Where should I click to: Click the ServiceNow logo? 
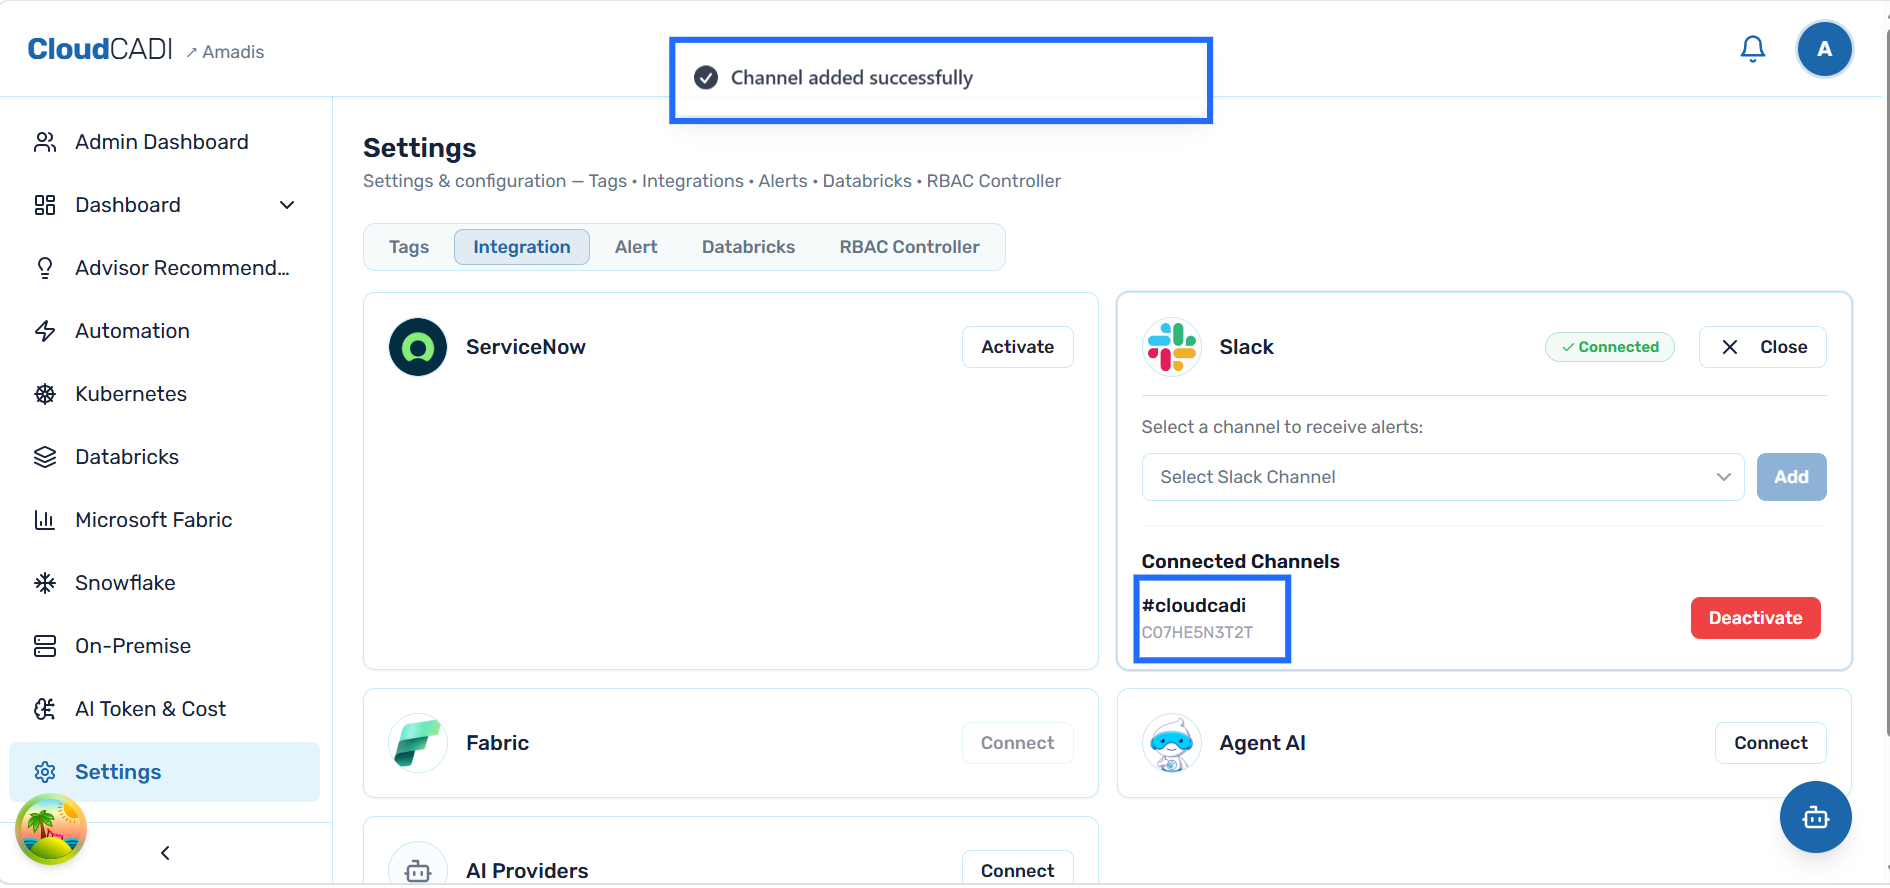tap(418, 347)
